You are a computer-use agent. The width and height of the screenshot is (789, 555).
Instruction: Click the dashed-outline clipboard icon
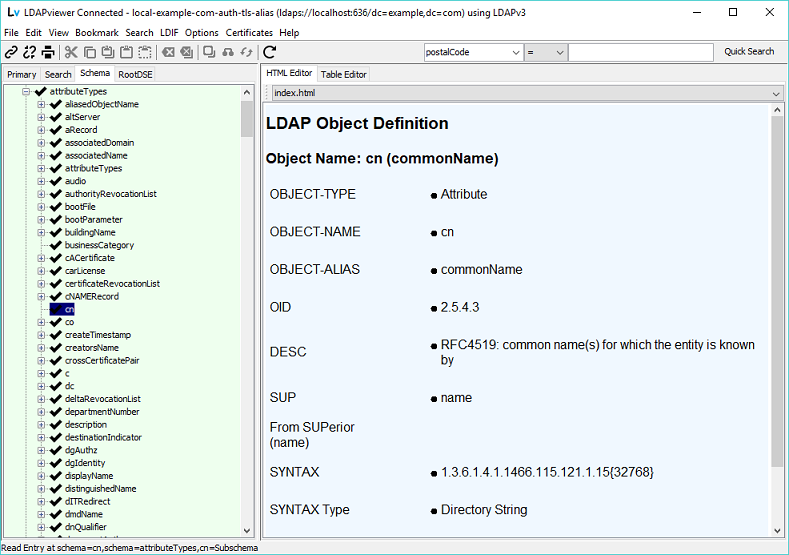[145, 52]
